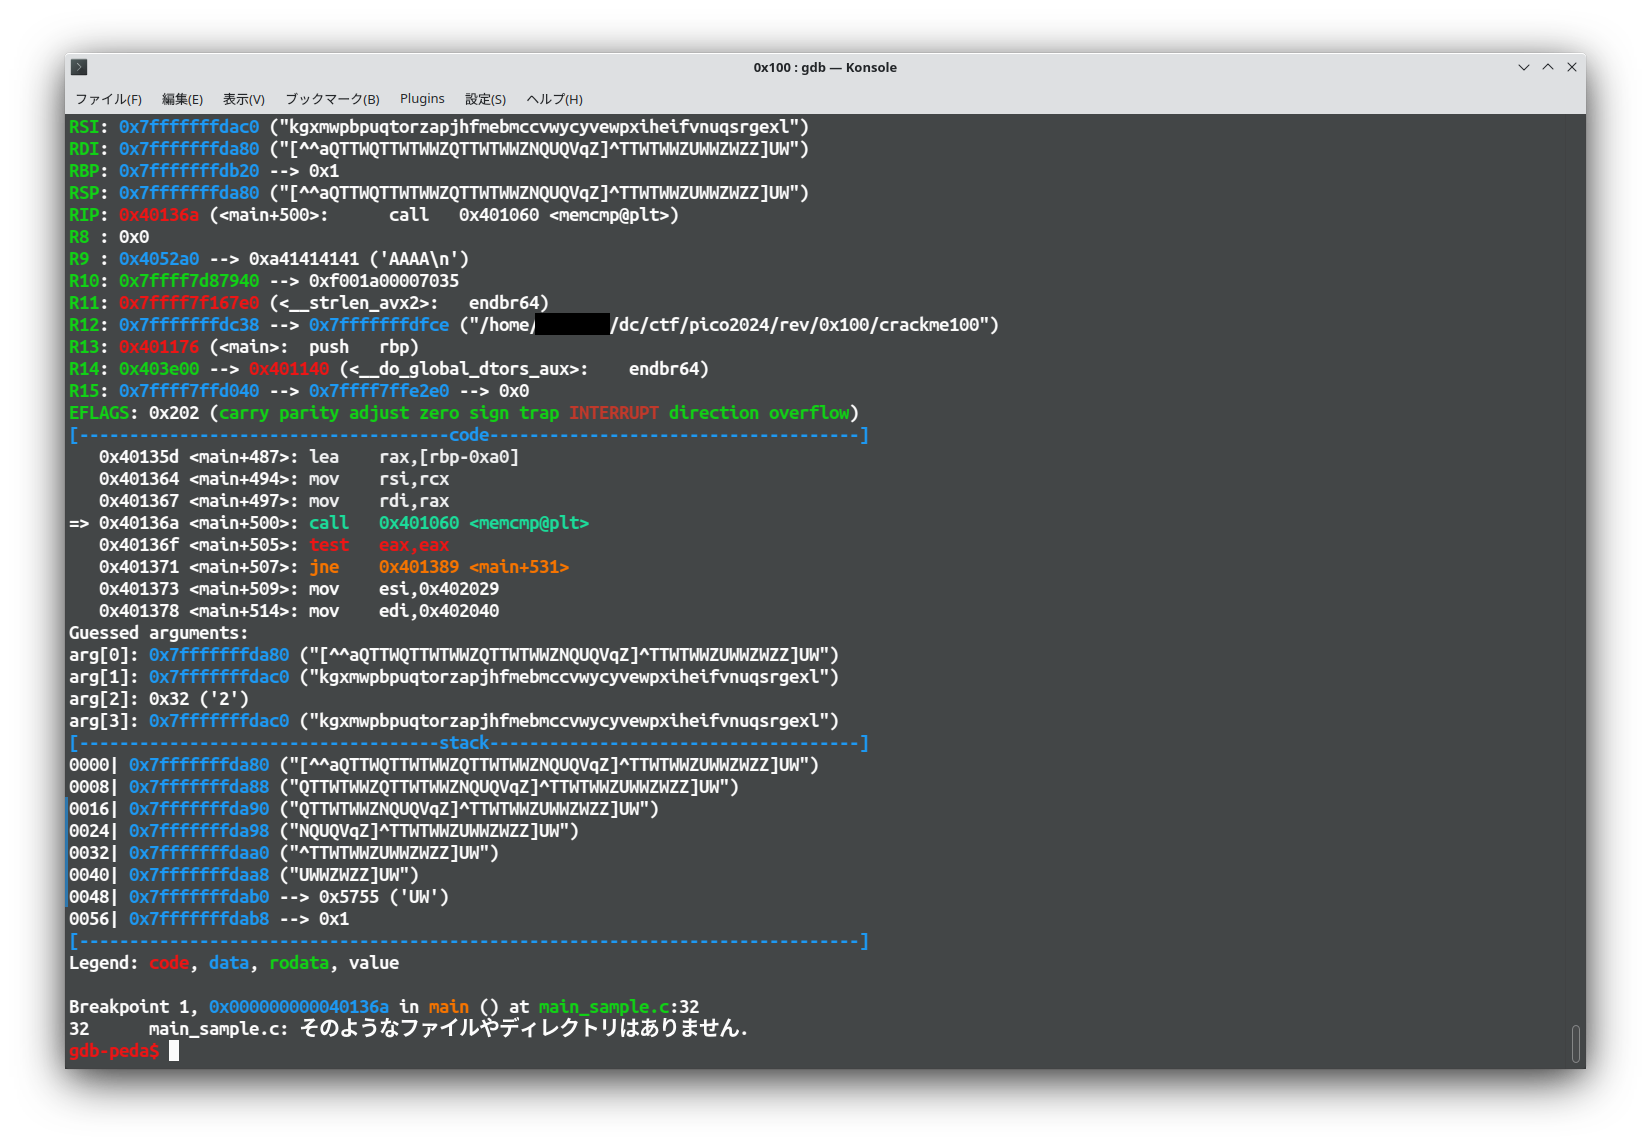The height and width of the screenshot is (1146, 1651).
Task: Close the Konsole window
Action: click(1571, 67)
